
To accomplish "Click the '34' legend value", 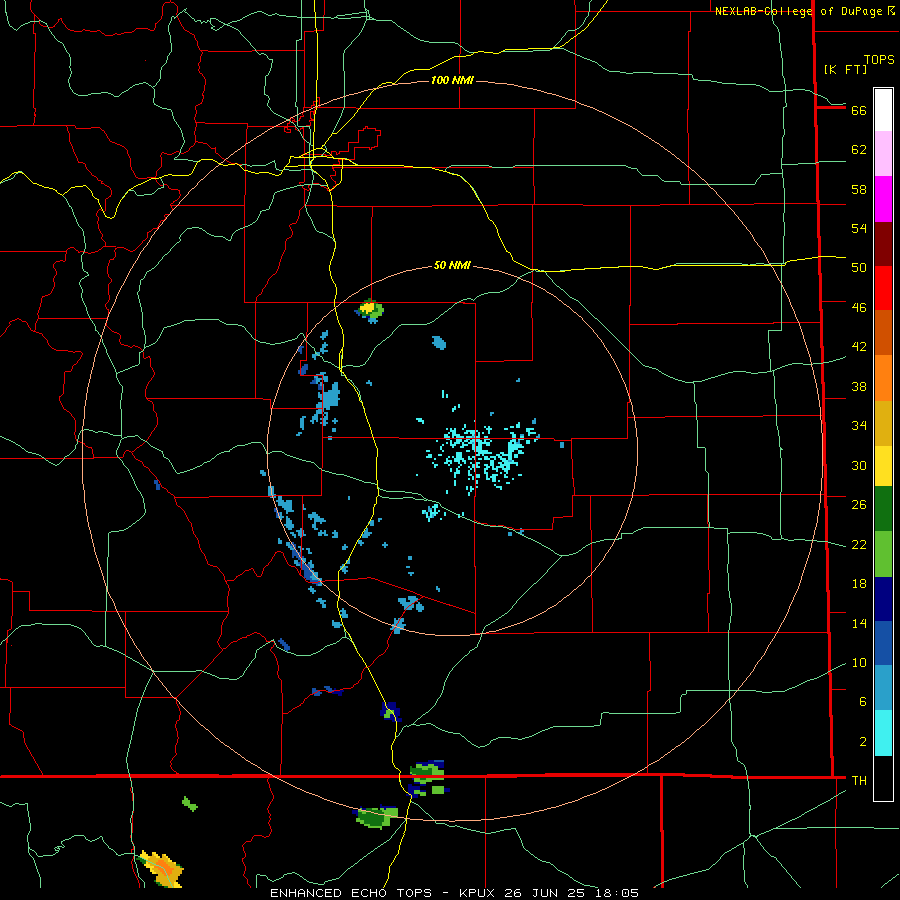I will click(x=859, y=425).
